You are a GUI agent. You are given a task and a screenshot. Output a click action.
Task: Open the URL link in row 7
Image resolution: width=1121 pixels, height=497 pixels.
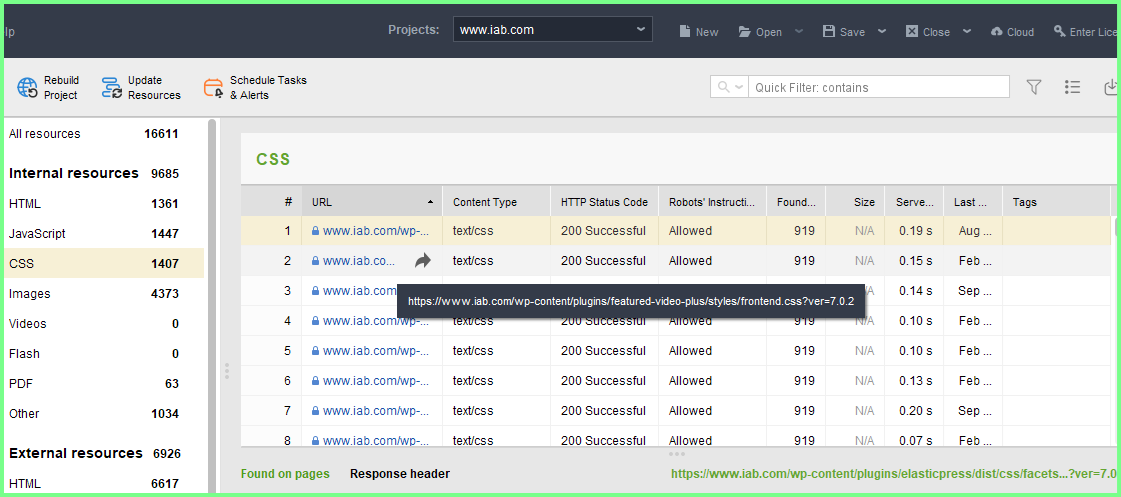[x=376, y=411]
